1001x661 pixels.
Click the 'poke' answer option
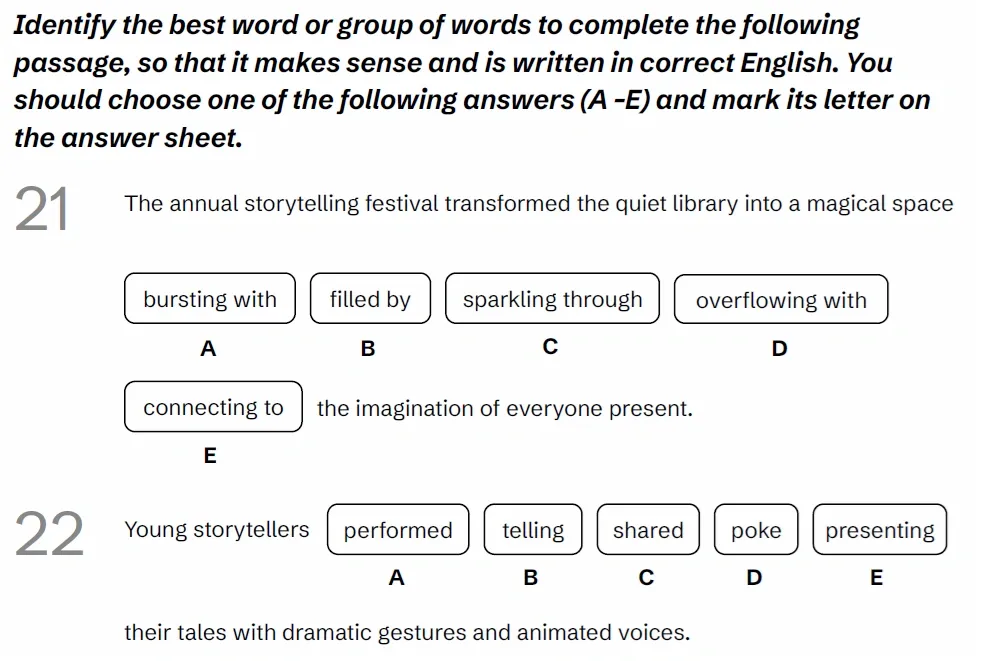pos(756,530)
